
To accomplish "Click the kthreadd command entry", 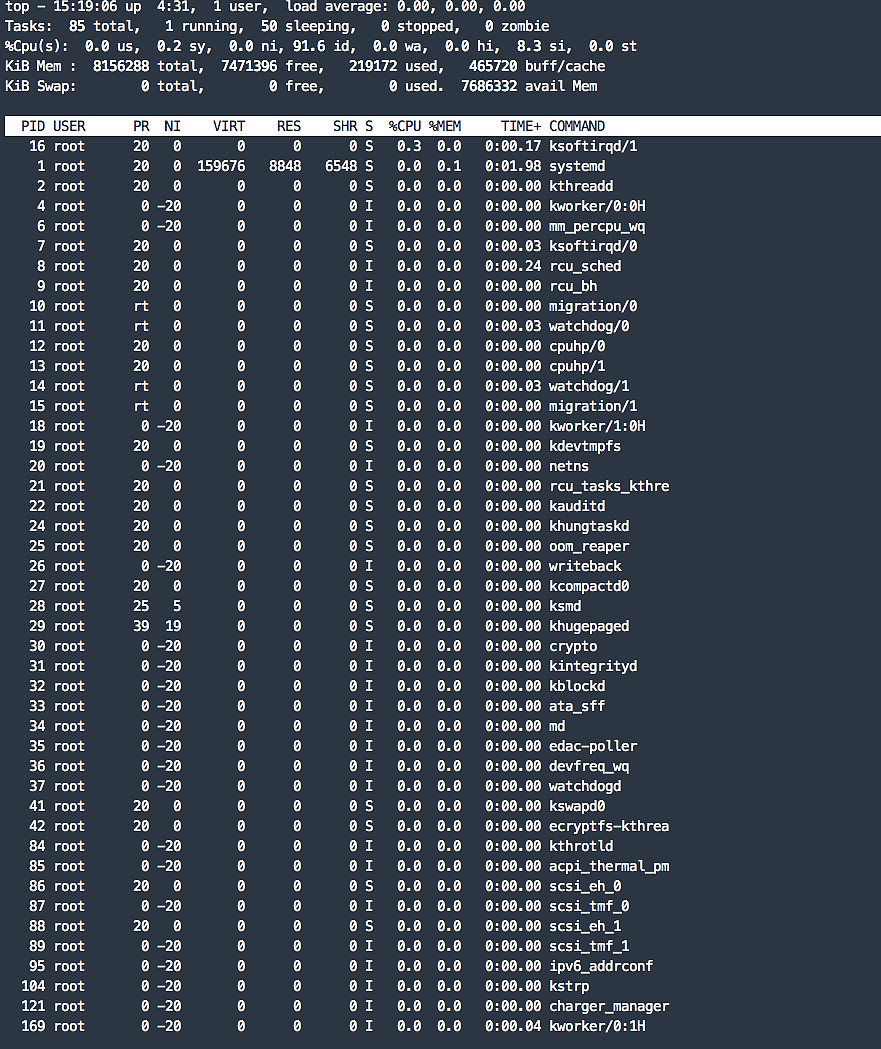I will [x=581, y=186].
